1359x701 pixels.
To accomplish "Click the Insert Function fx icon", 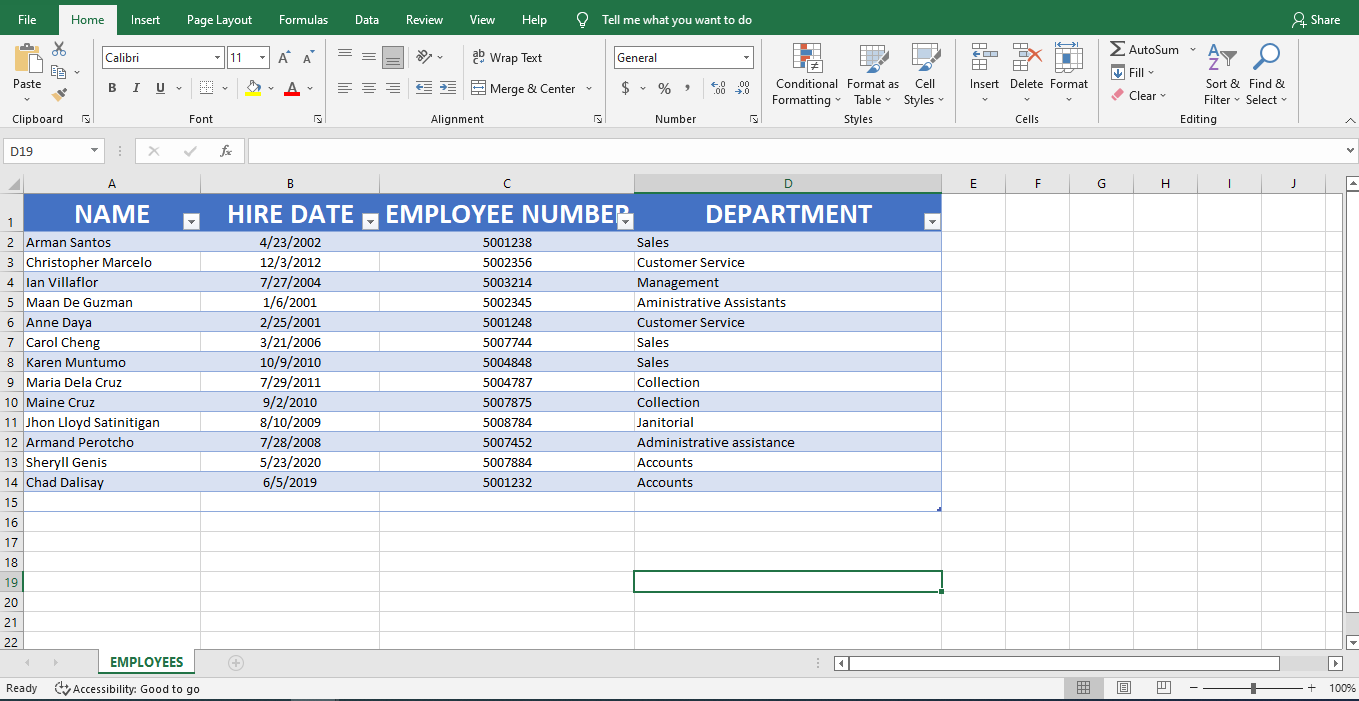I will click(226, 151).
